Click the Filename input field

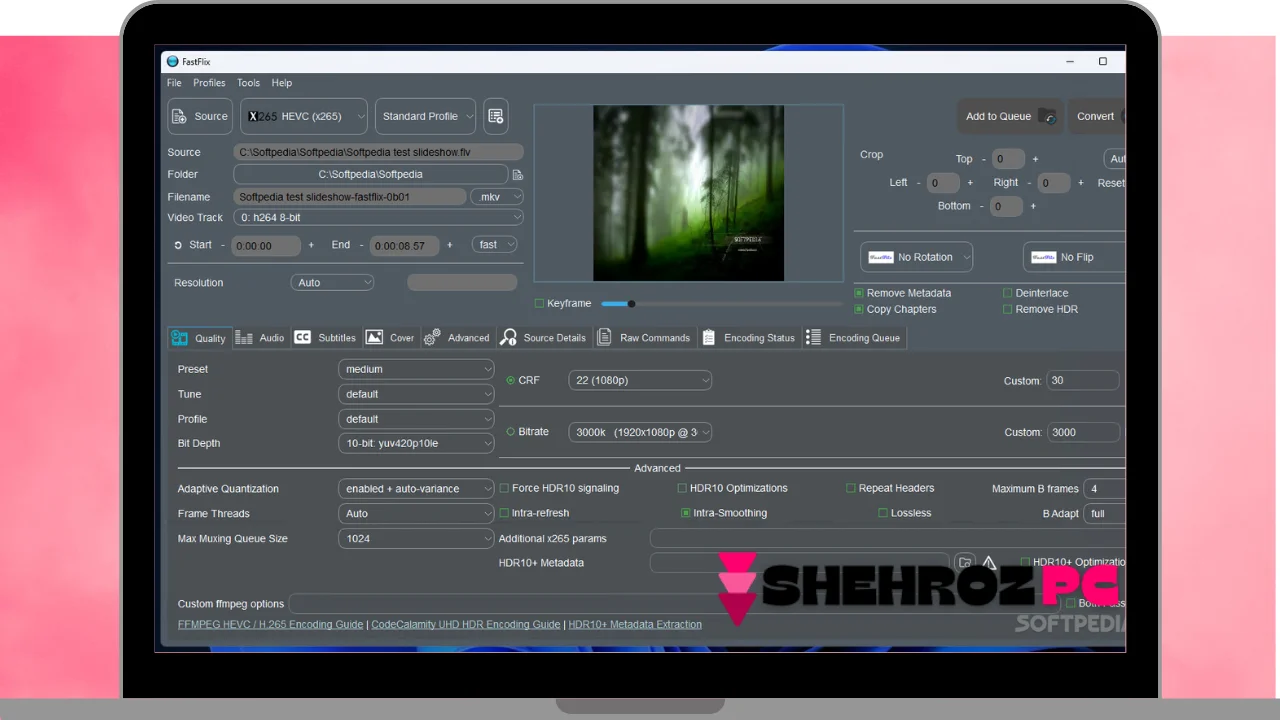pos(350,197)
